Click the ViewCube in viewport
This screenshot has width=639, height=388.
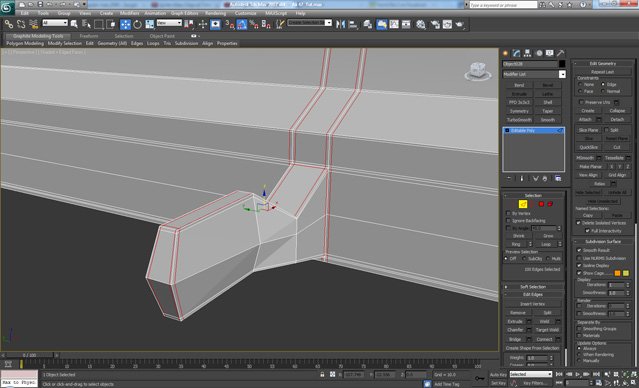(x=477, y=71)
